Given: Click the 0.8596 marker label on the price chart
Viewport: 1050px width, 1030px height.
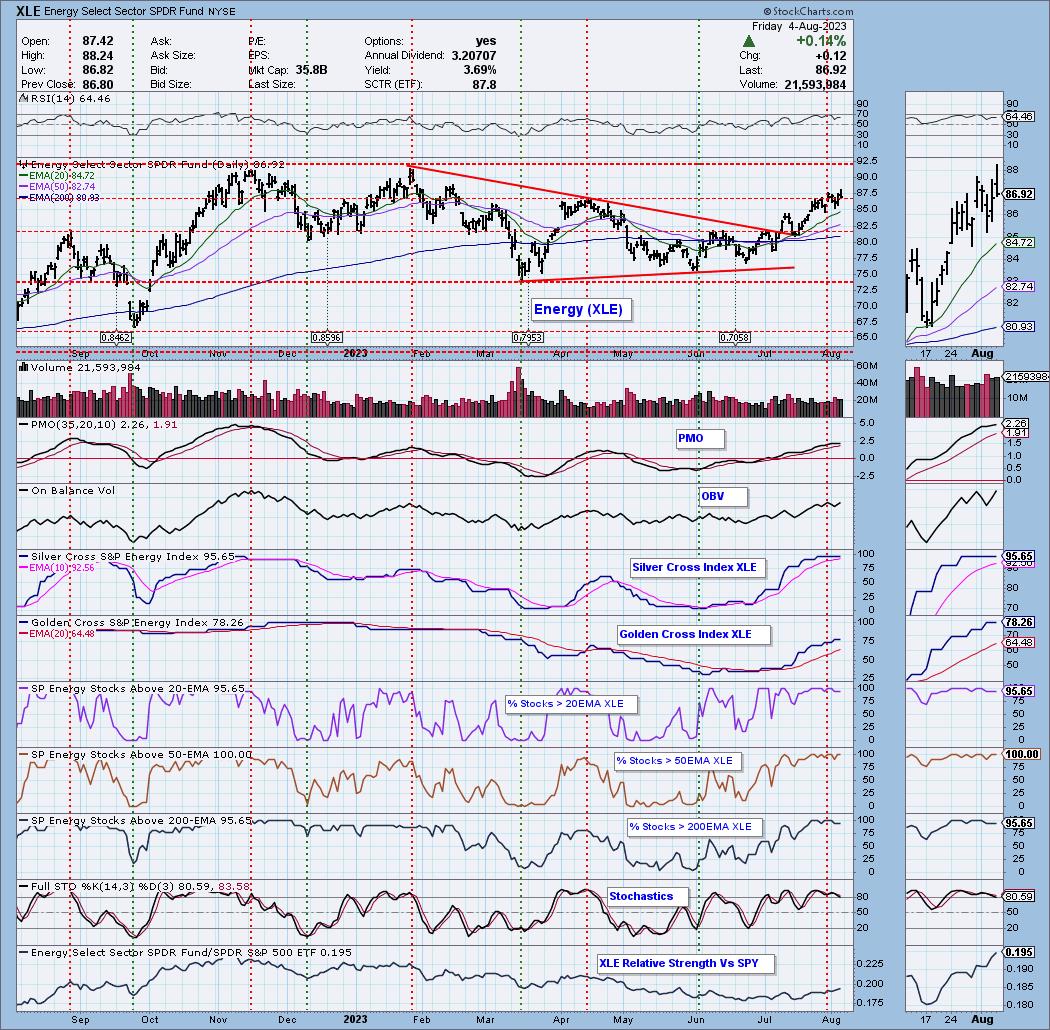Looking at the screenshot, I should [x=326, y=338].
